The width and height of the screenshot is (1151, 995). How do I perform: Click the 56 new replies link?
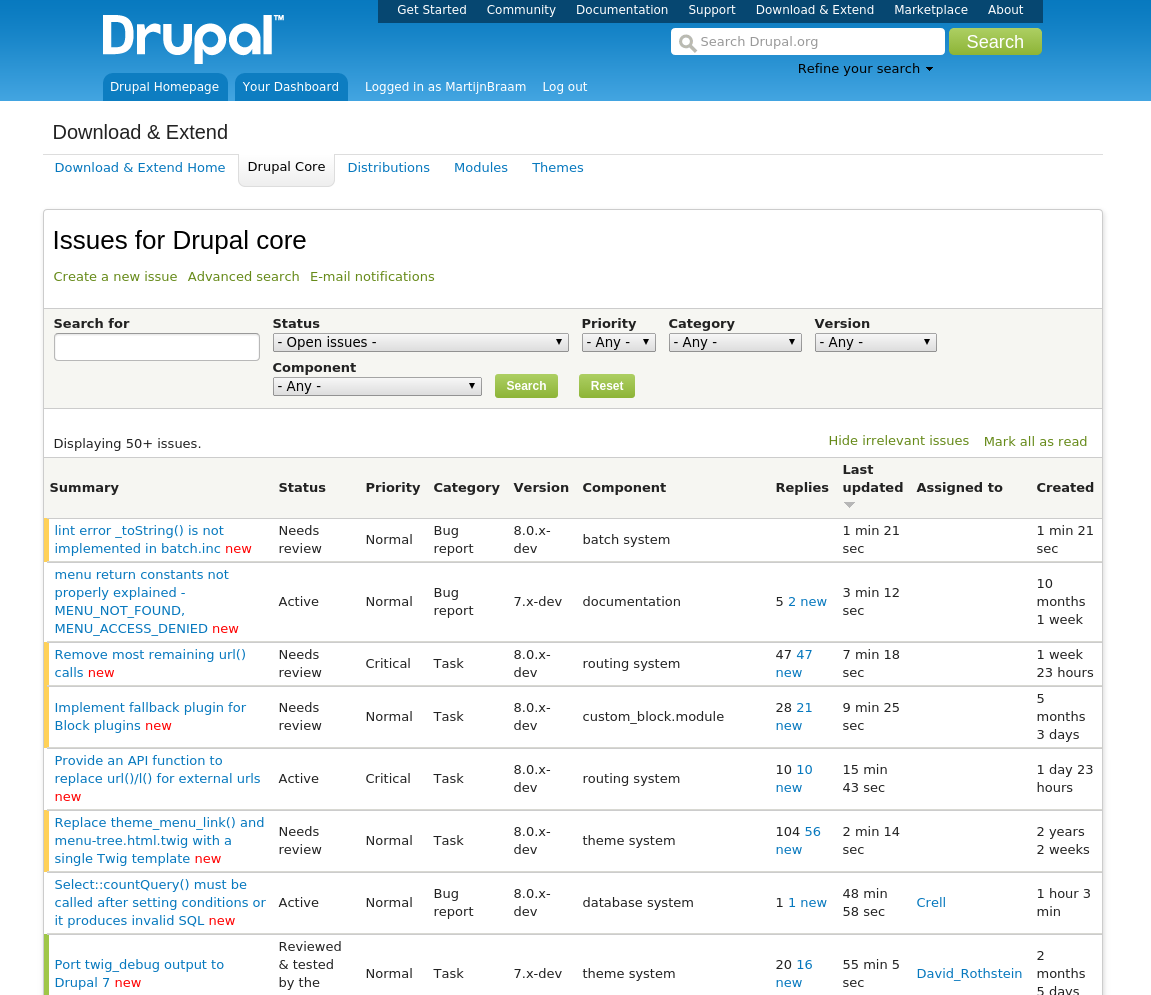pos(798,841)
